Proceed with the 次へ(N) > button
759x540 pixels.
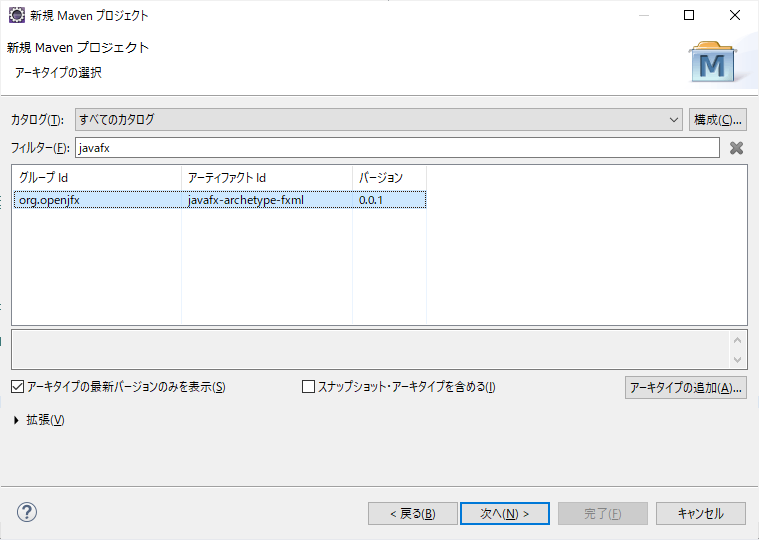(x=505, y=513)
